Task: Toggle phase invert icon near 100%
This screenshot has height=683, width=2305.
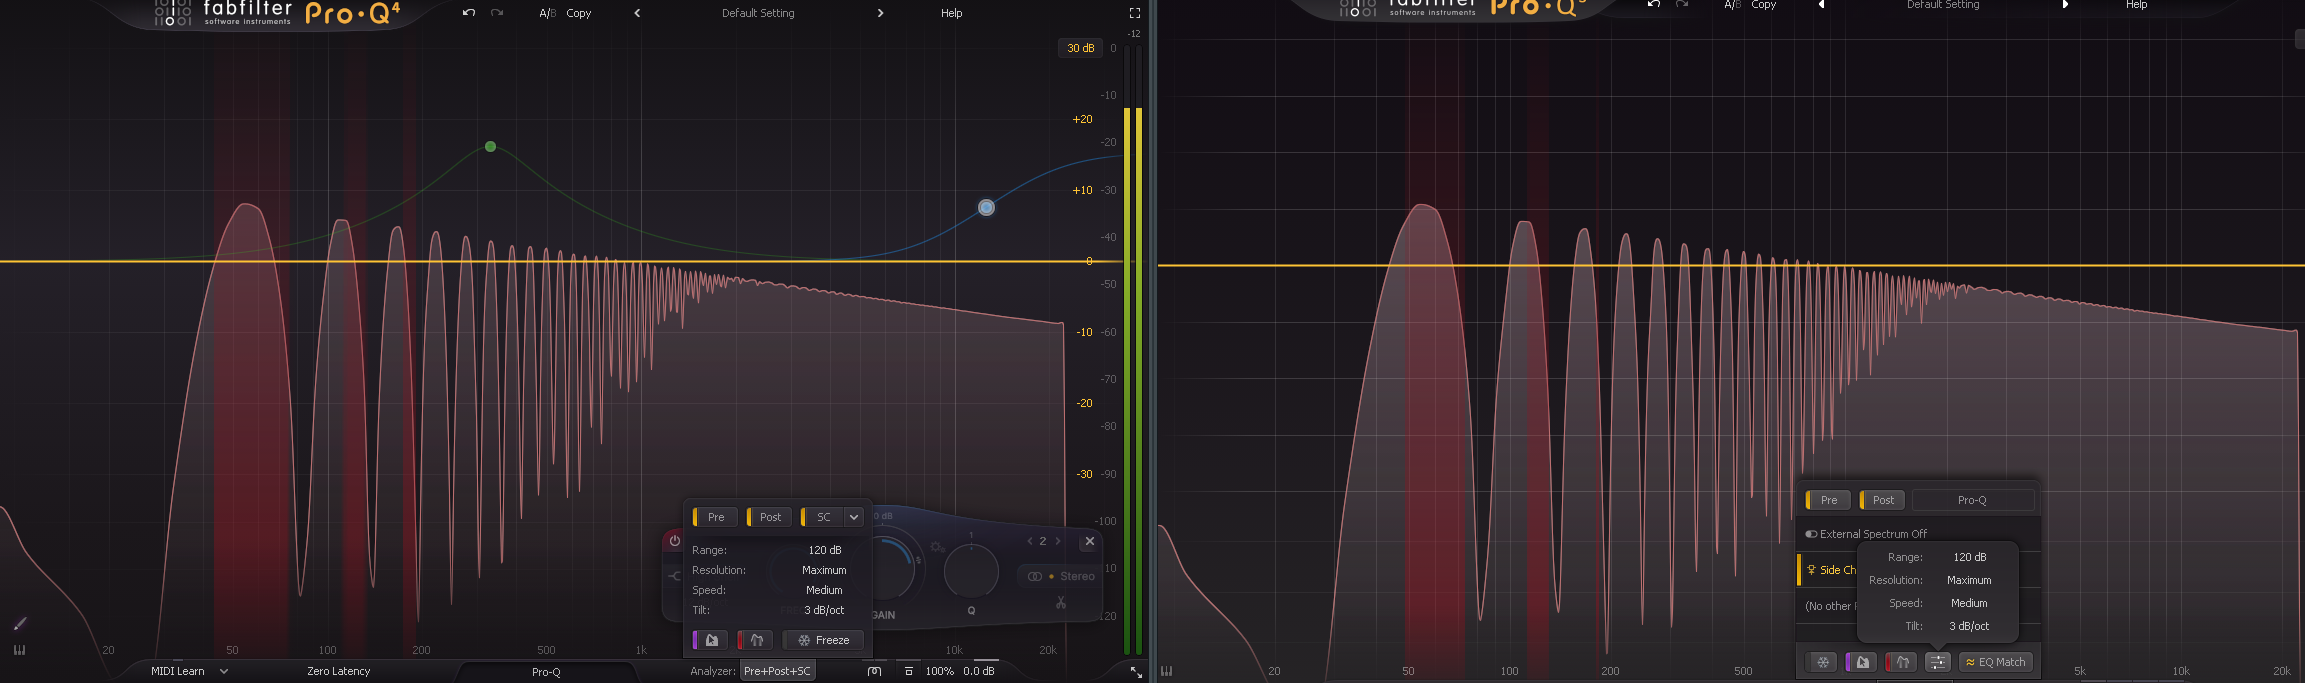Action: [x=908, y=671]
